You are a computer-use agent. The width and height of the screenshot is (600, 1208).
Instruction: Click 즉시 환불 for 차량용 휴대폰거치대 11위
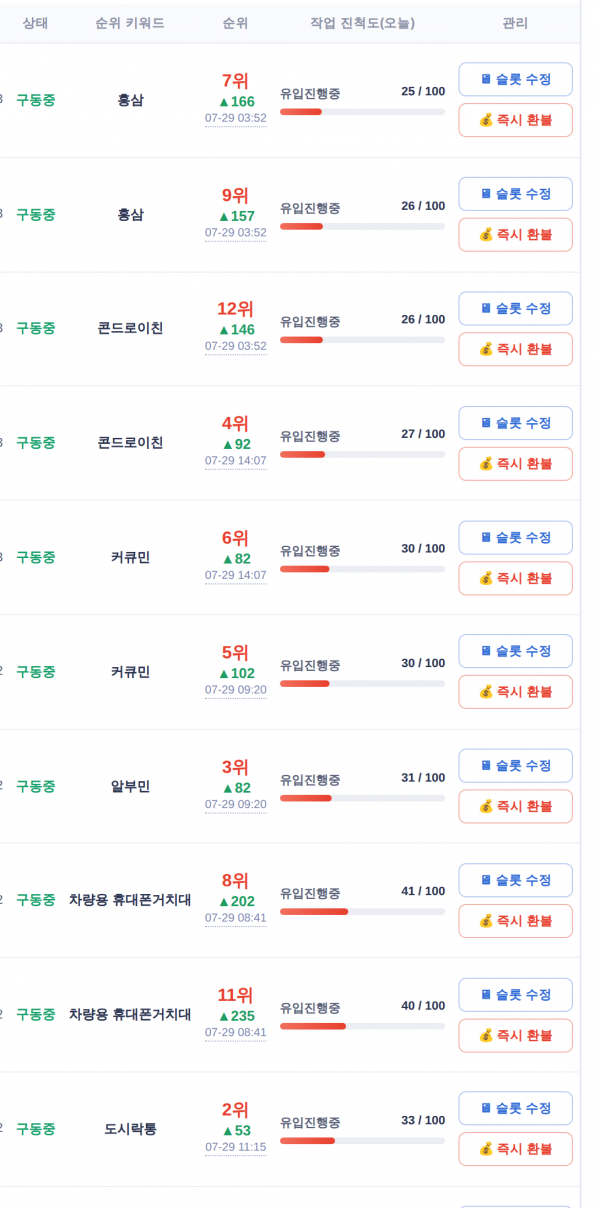pyautogui.click(x=516, y=1035)
